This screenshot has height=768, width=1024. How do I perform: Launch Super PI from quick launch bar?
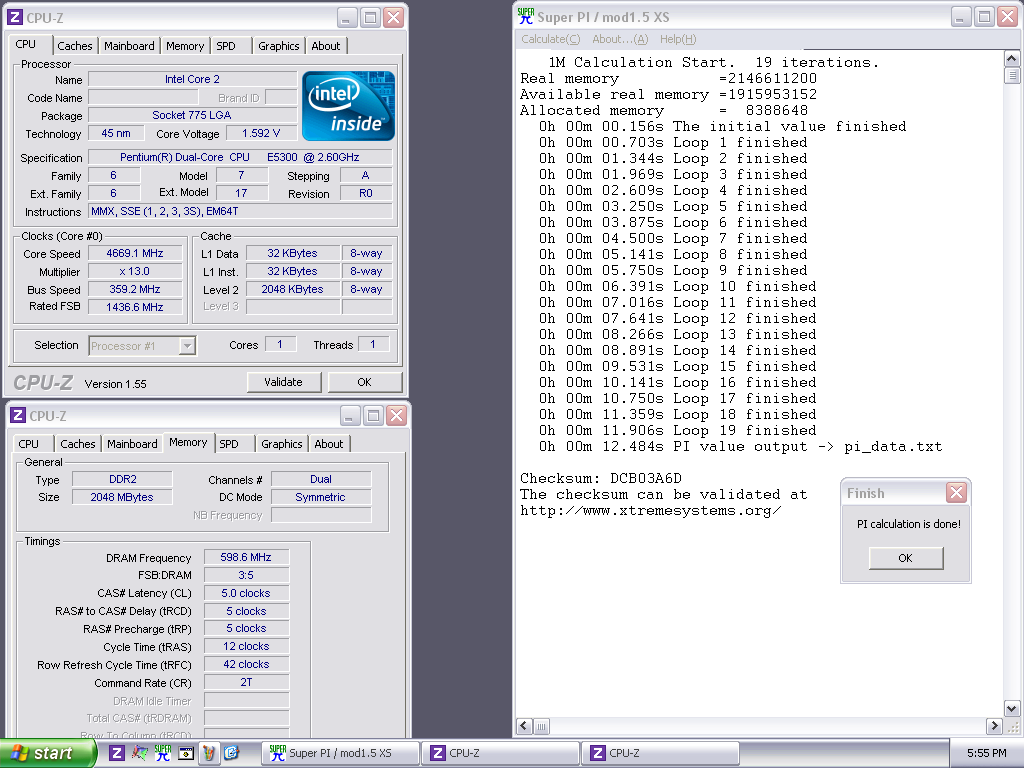click(x=163, y=753)
